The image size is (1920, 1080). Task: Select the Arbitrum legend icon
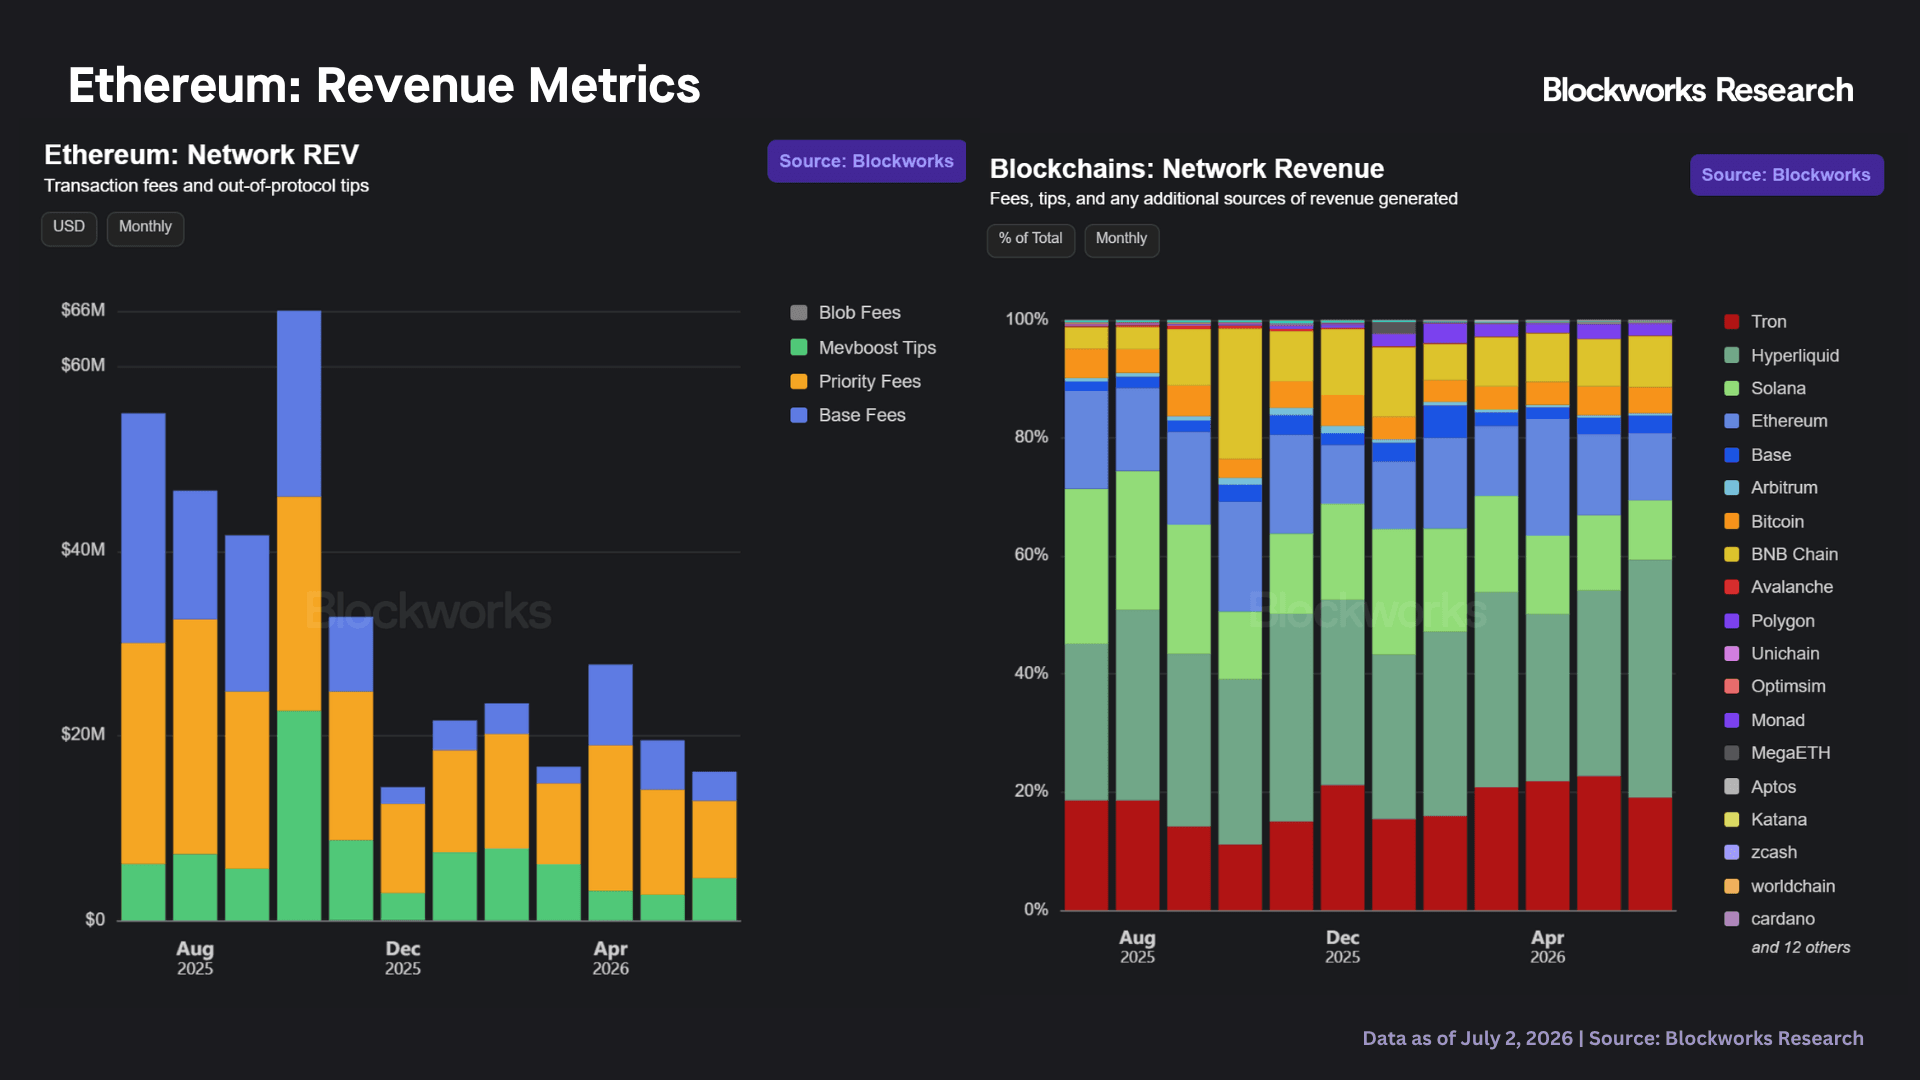(x=1732, y=488)
